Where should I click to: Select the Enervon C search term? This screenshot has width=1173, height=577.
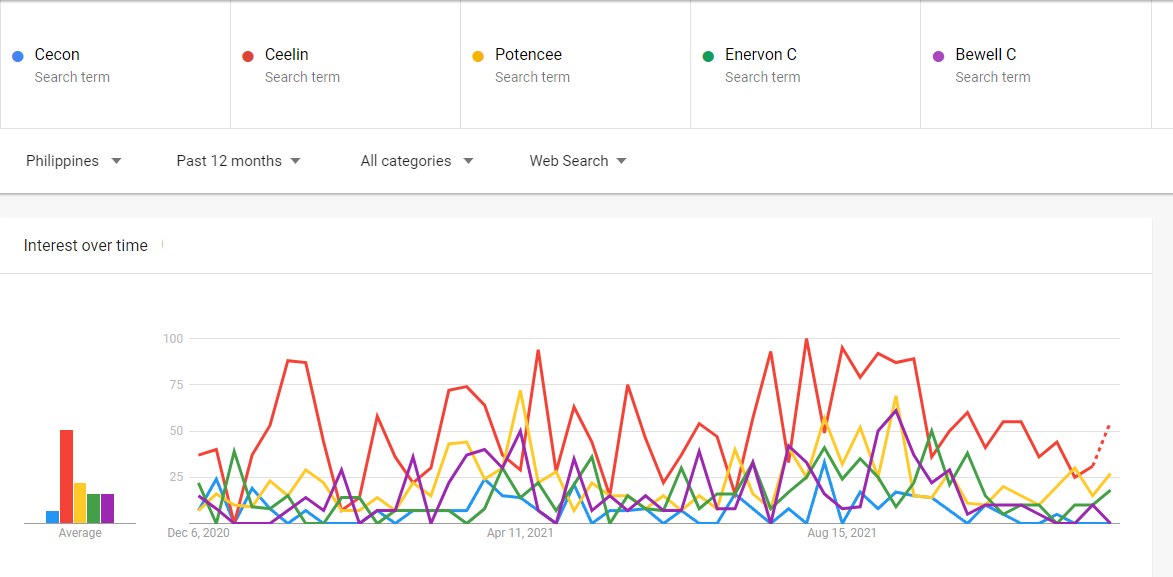coord(761,55)
